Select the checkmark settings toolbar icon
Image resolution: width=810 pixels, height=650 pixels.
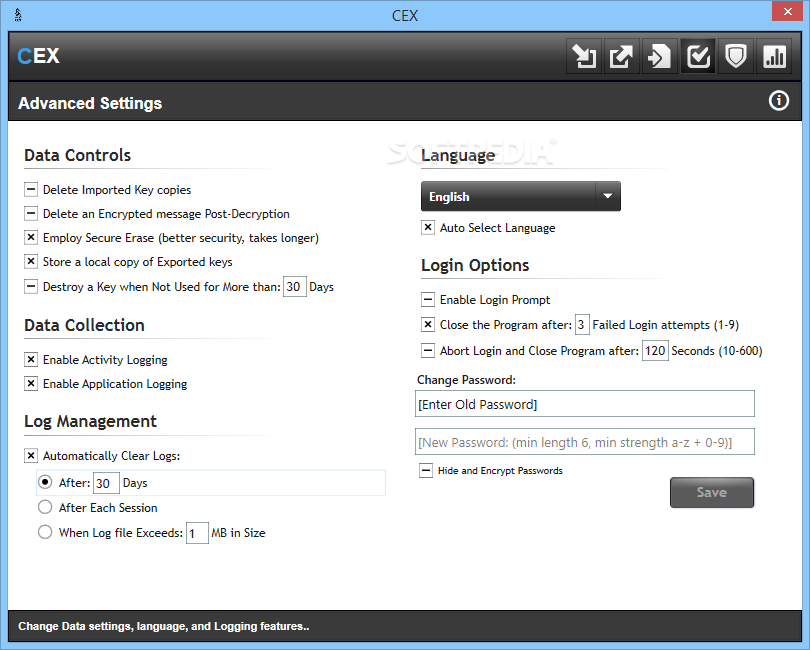click(698, 56)
